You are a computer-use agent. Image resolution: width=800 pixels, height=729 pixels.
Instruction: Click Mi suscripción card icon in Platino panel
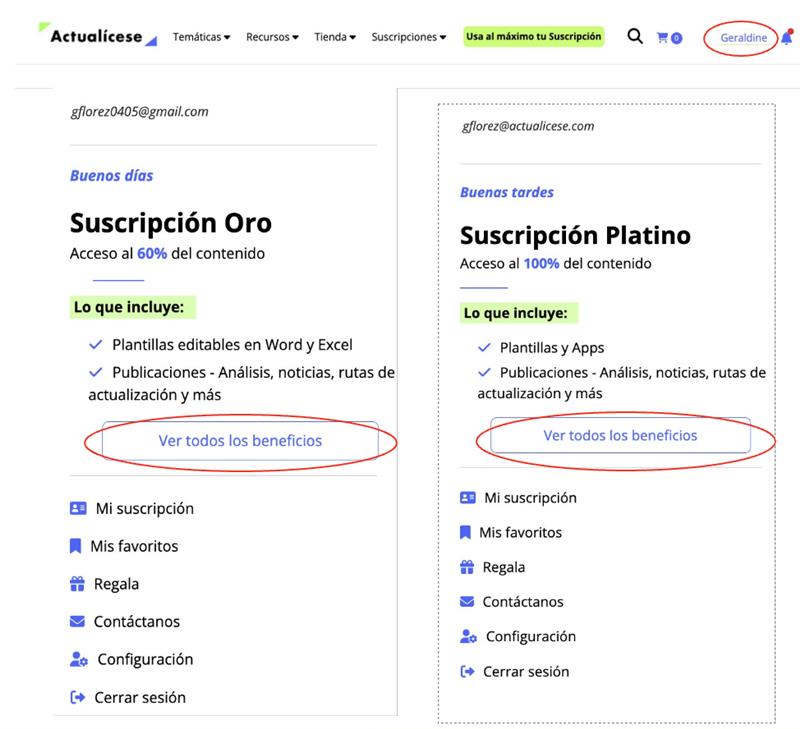pyautogui.click(x=468, y=497)
